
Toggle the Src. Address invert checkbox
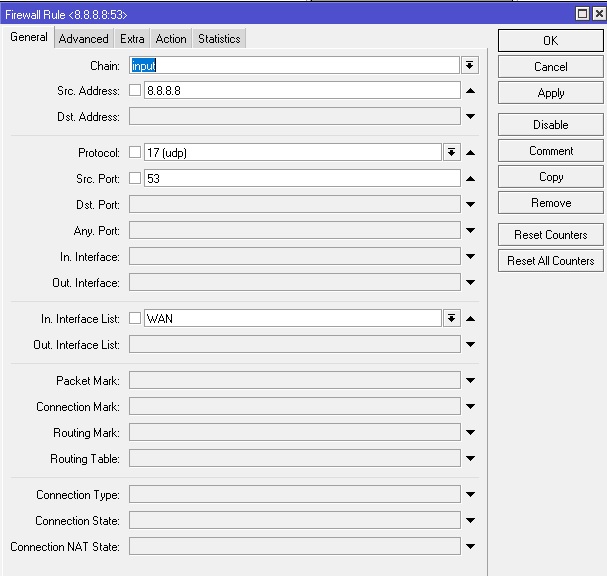(x=135, y=90)
